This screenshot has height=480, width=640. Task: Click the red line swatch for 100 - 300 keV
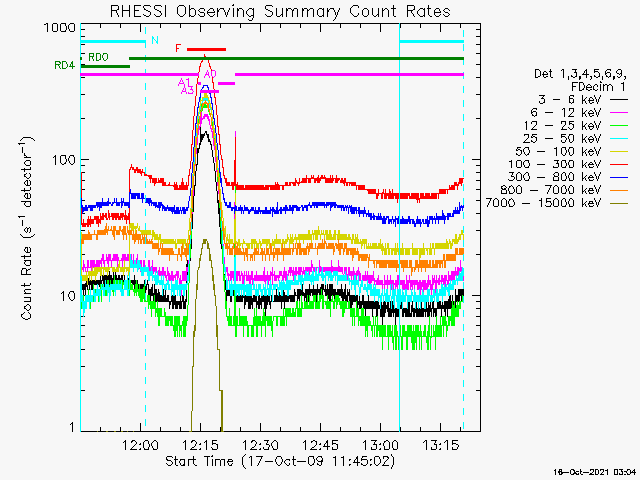[x=619, y=164]
